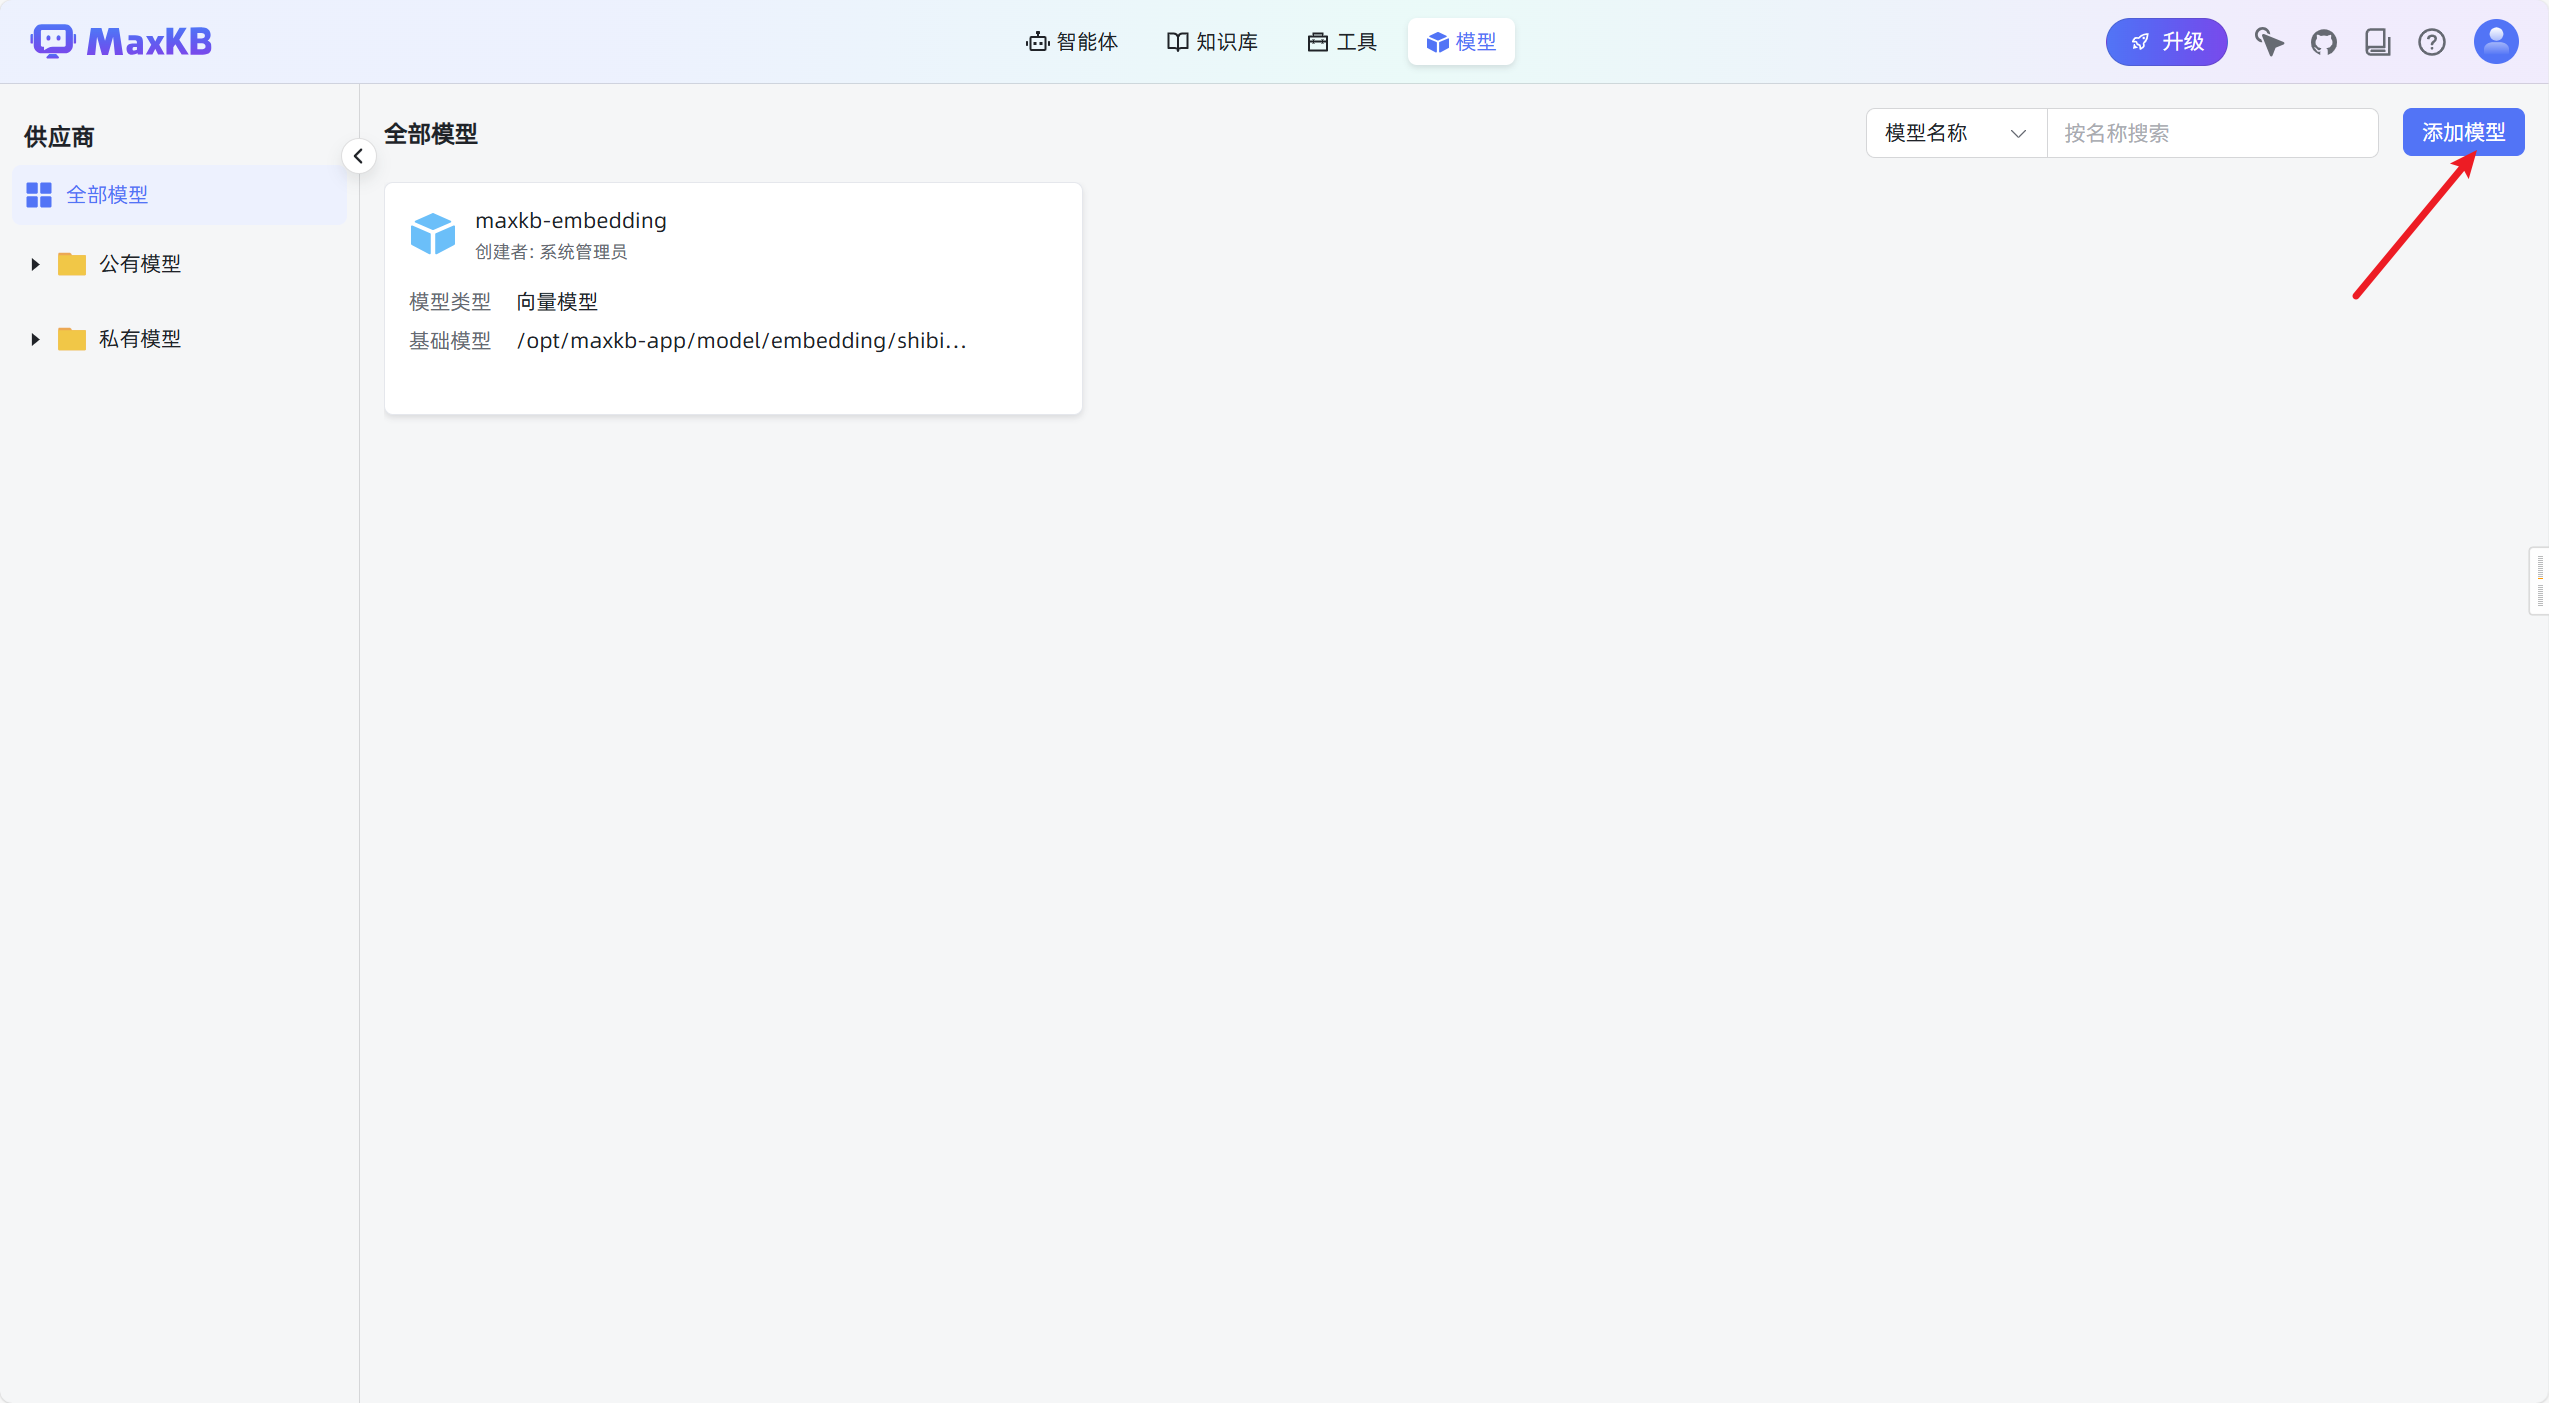Click the right-edge side handle
The width and height of the screenshot is (2549, 1403).
click(2539, 581)
